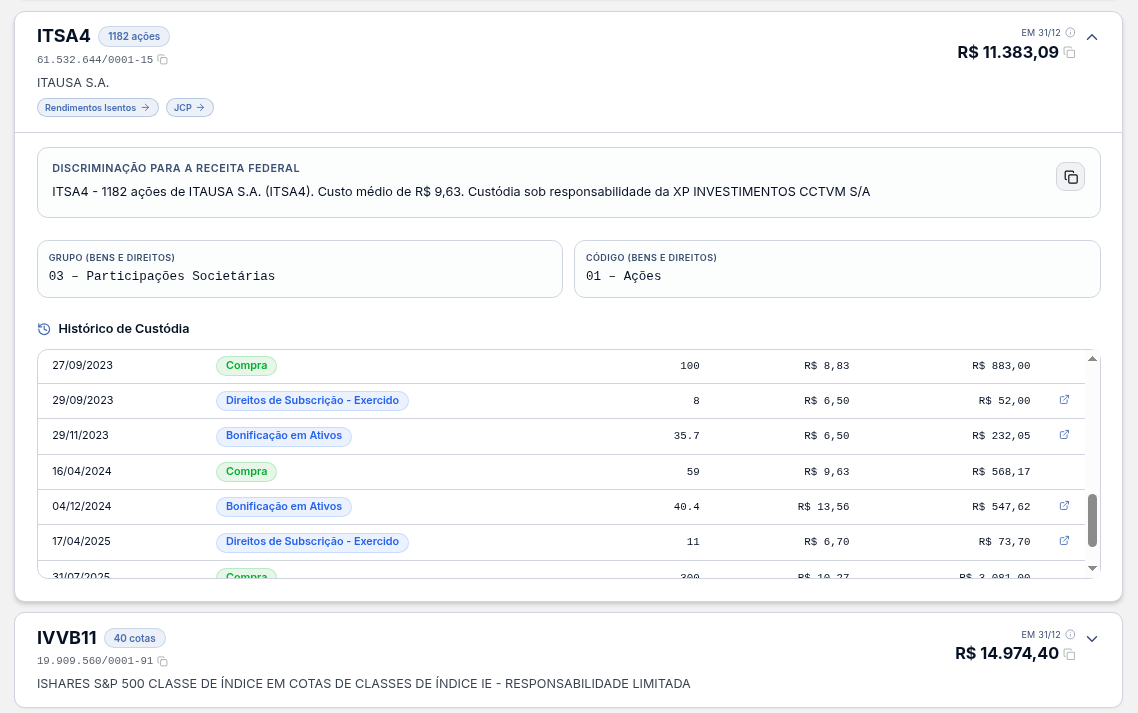Copy the R$ 14.974,40 value
This screenshot has width=1138, height=713.
pos(1069,654)
